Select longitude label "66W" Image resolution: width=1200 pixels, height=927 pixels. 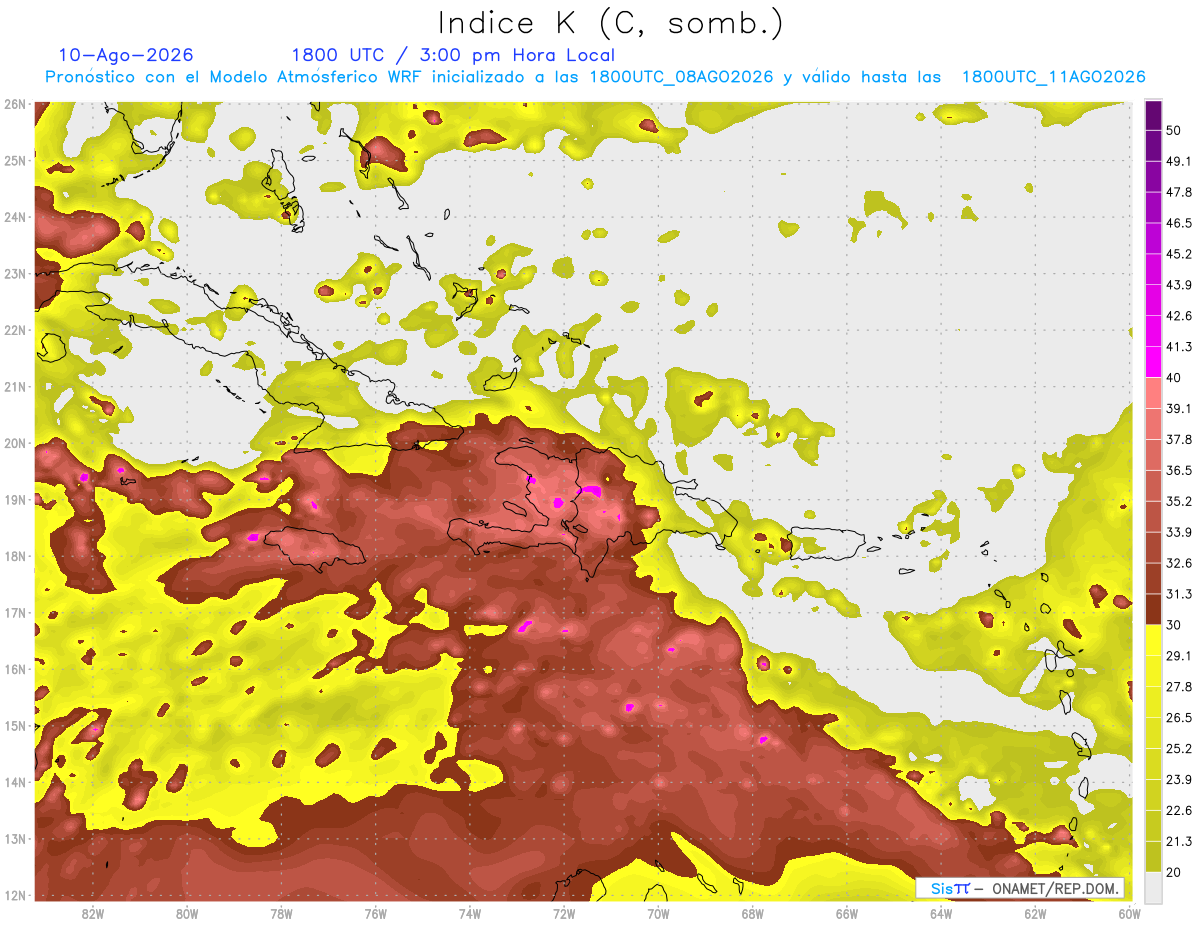tap(847, 914)
